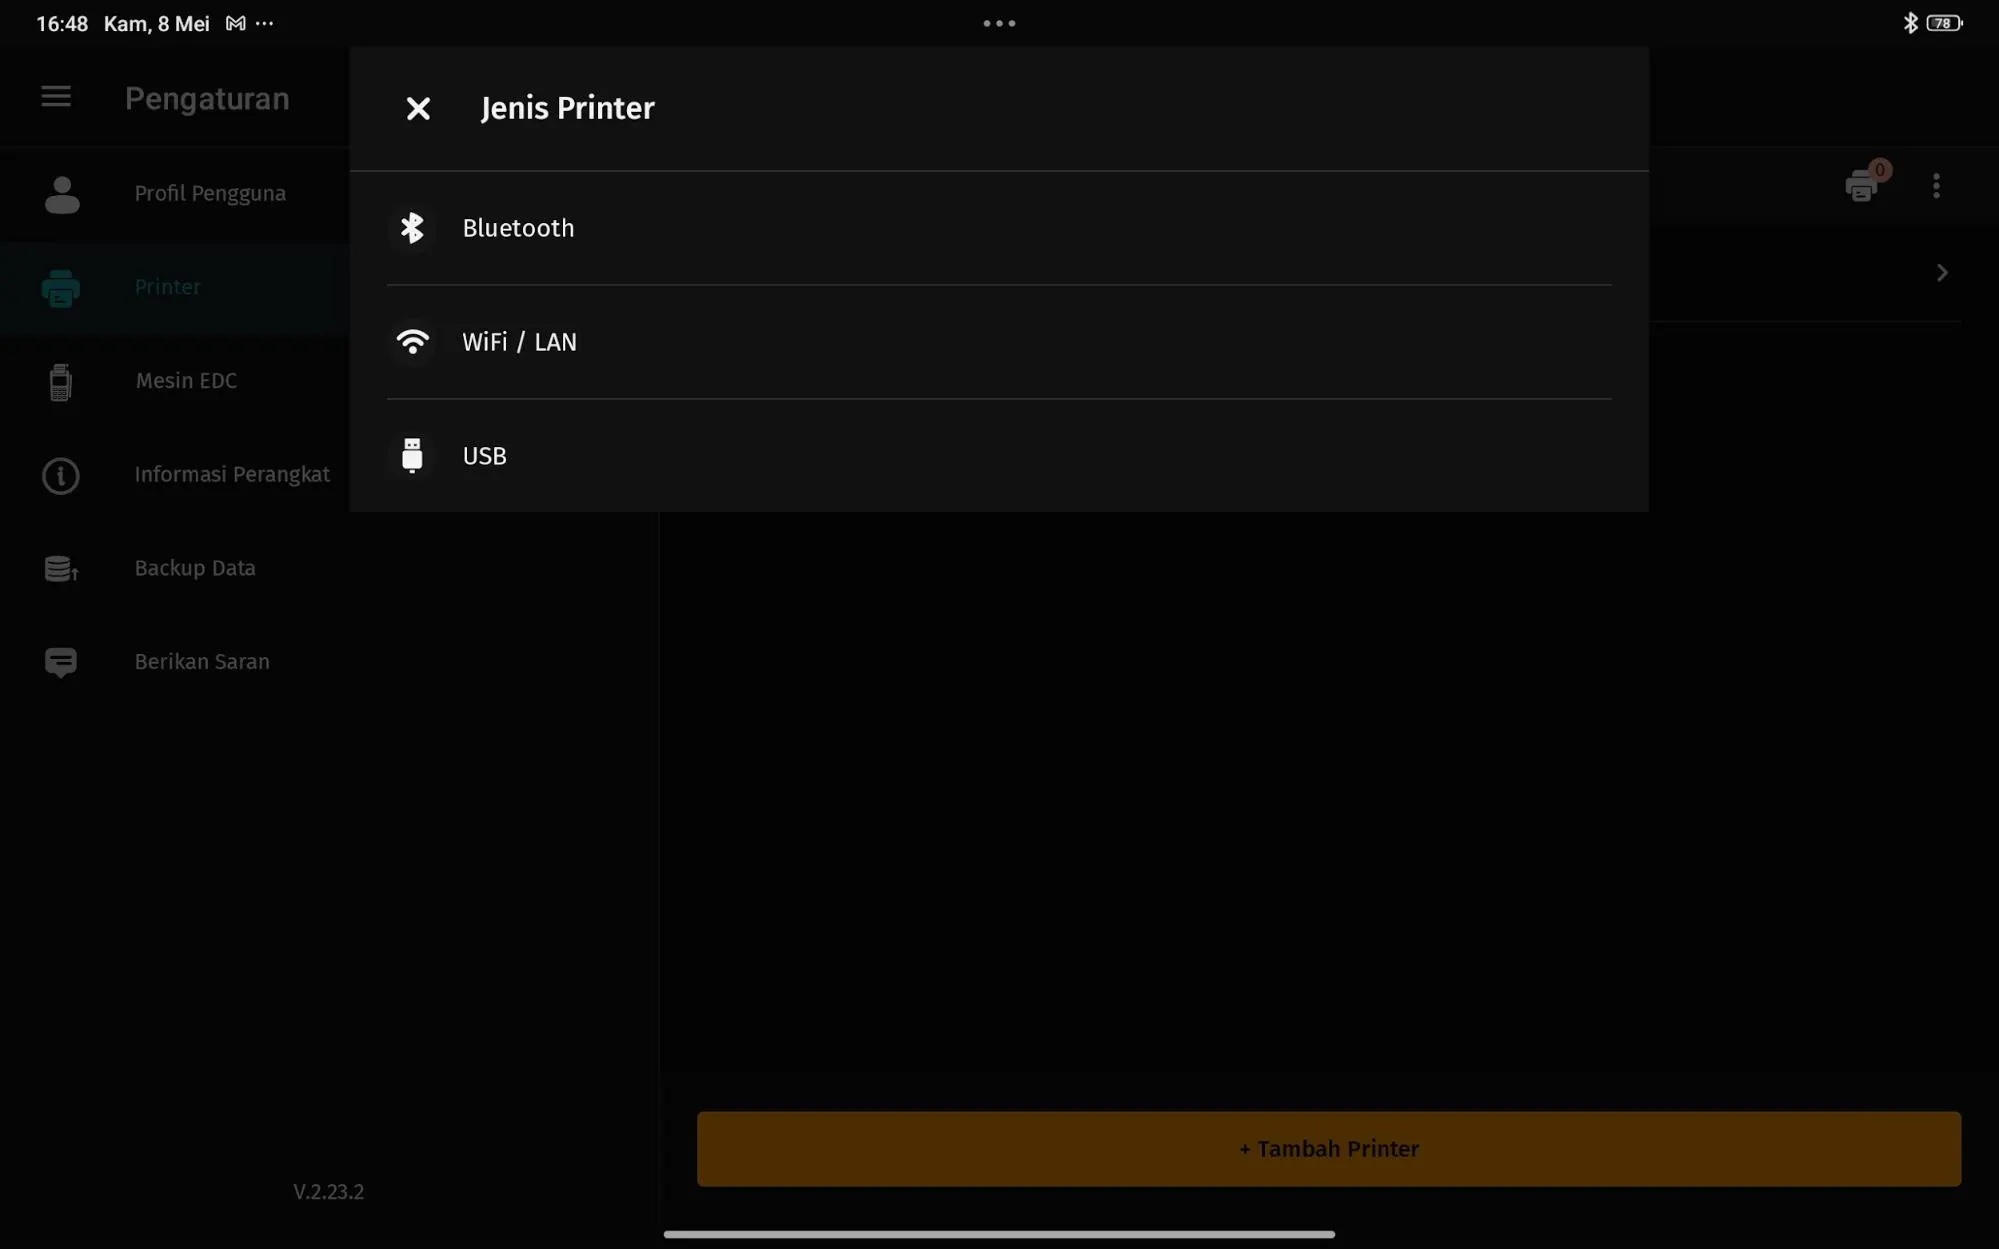Open the hamburger navigation menu

pyautogui.click(x=55, y=96)
